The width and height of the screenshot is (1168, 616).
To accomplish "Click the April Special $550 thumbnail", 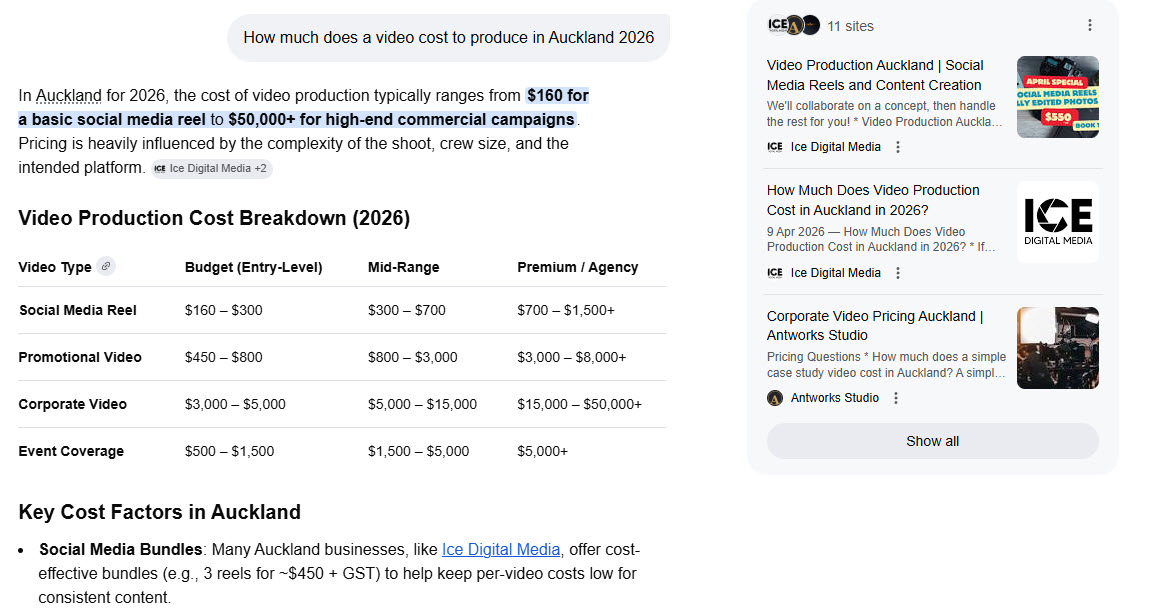I will click(1057, 96).
